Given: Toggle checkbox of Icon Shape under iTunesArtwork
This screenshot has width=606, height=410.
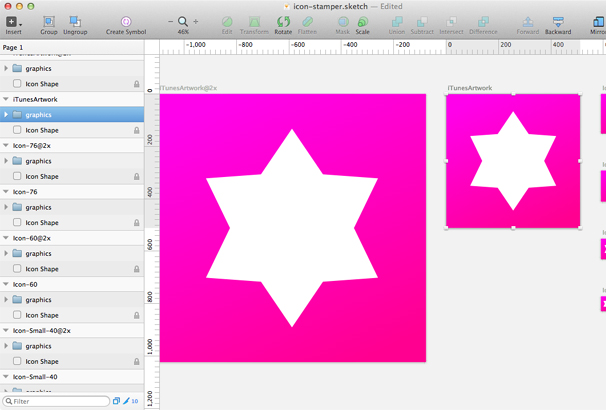Looking at the screenshot, I should click(17, 130).
